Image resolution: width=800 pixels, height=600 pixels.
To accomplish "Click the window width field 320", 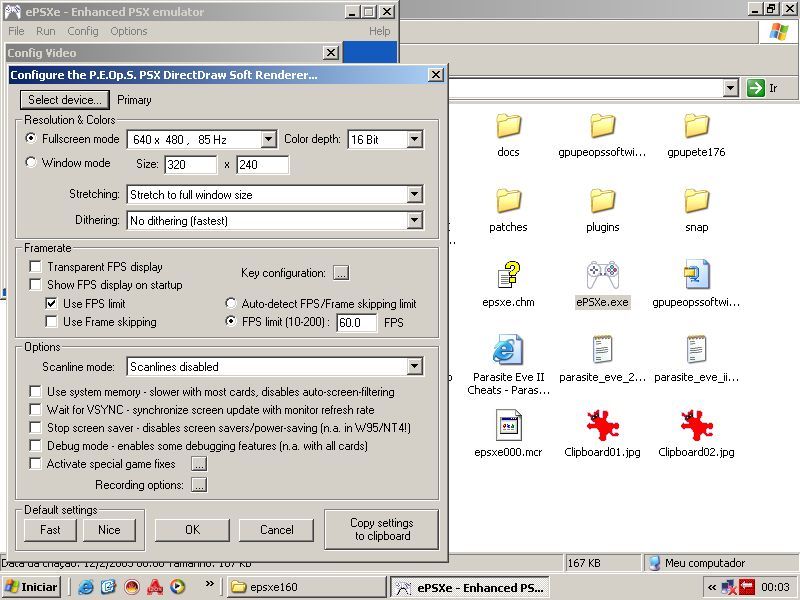I will (191, 164).
